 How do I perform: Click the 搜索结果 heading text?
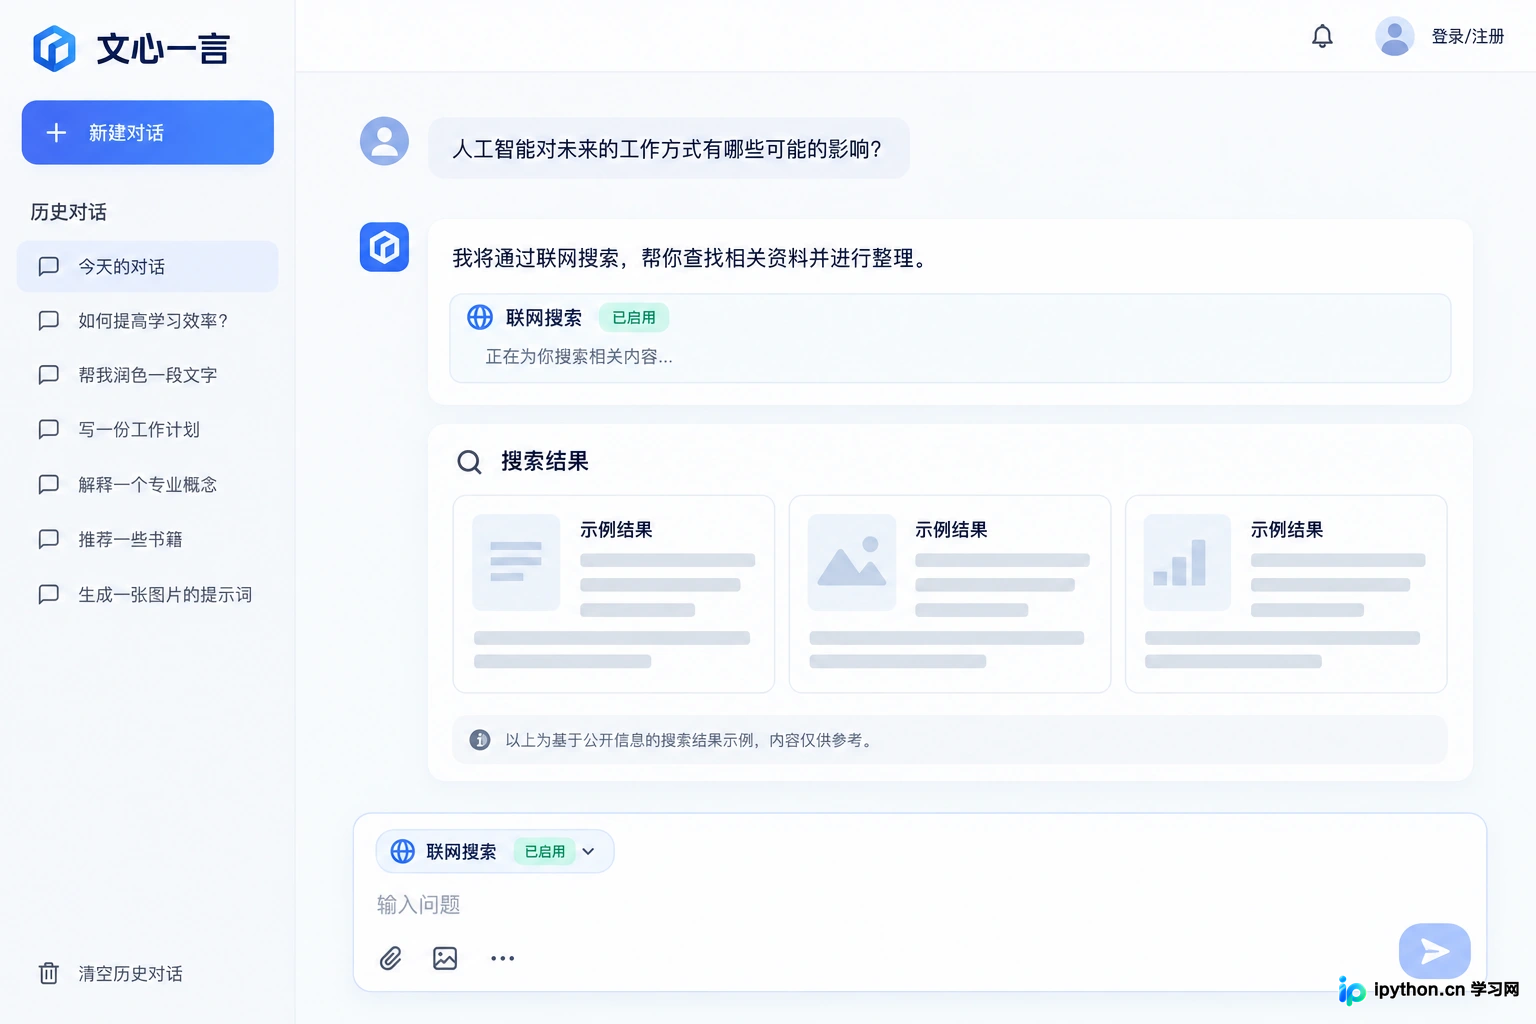(x=545, y=461)
